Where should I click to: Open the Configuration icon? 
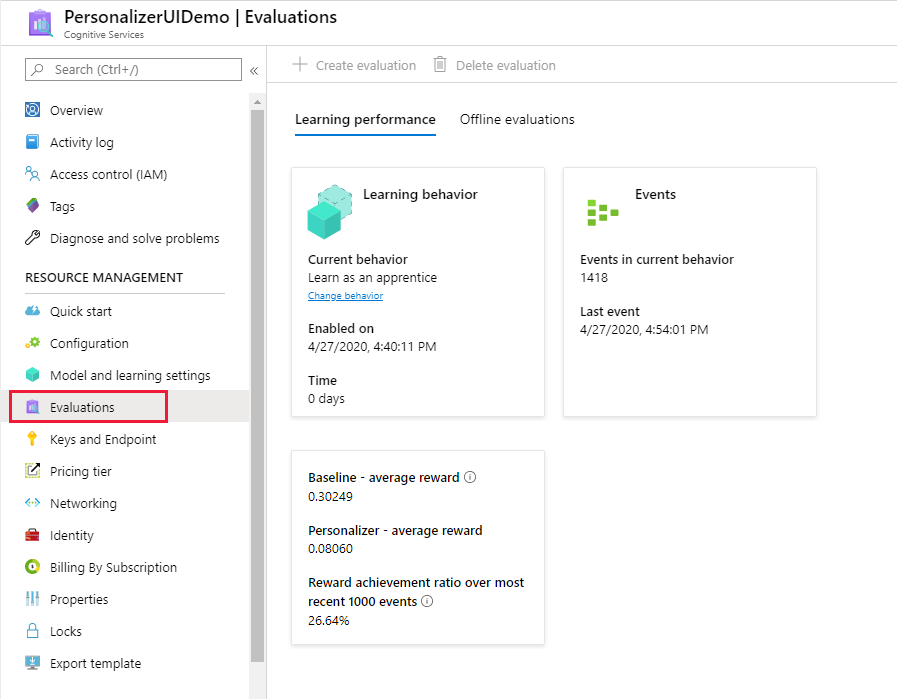point(33,343)
